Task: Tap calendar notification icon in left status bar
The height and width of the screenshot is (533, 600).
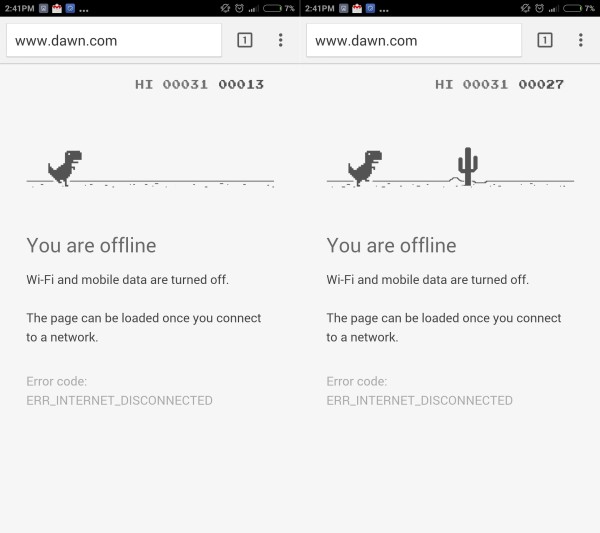Action: click(57, 8)
